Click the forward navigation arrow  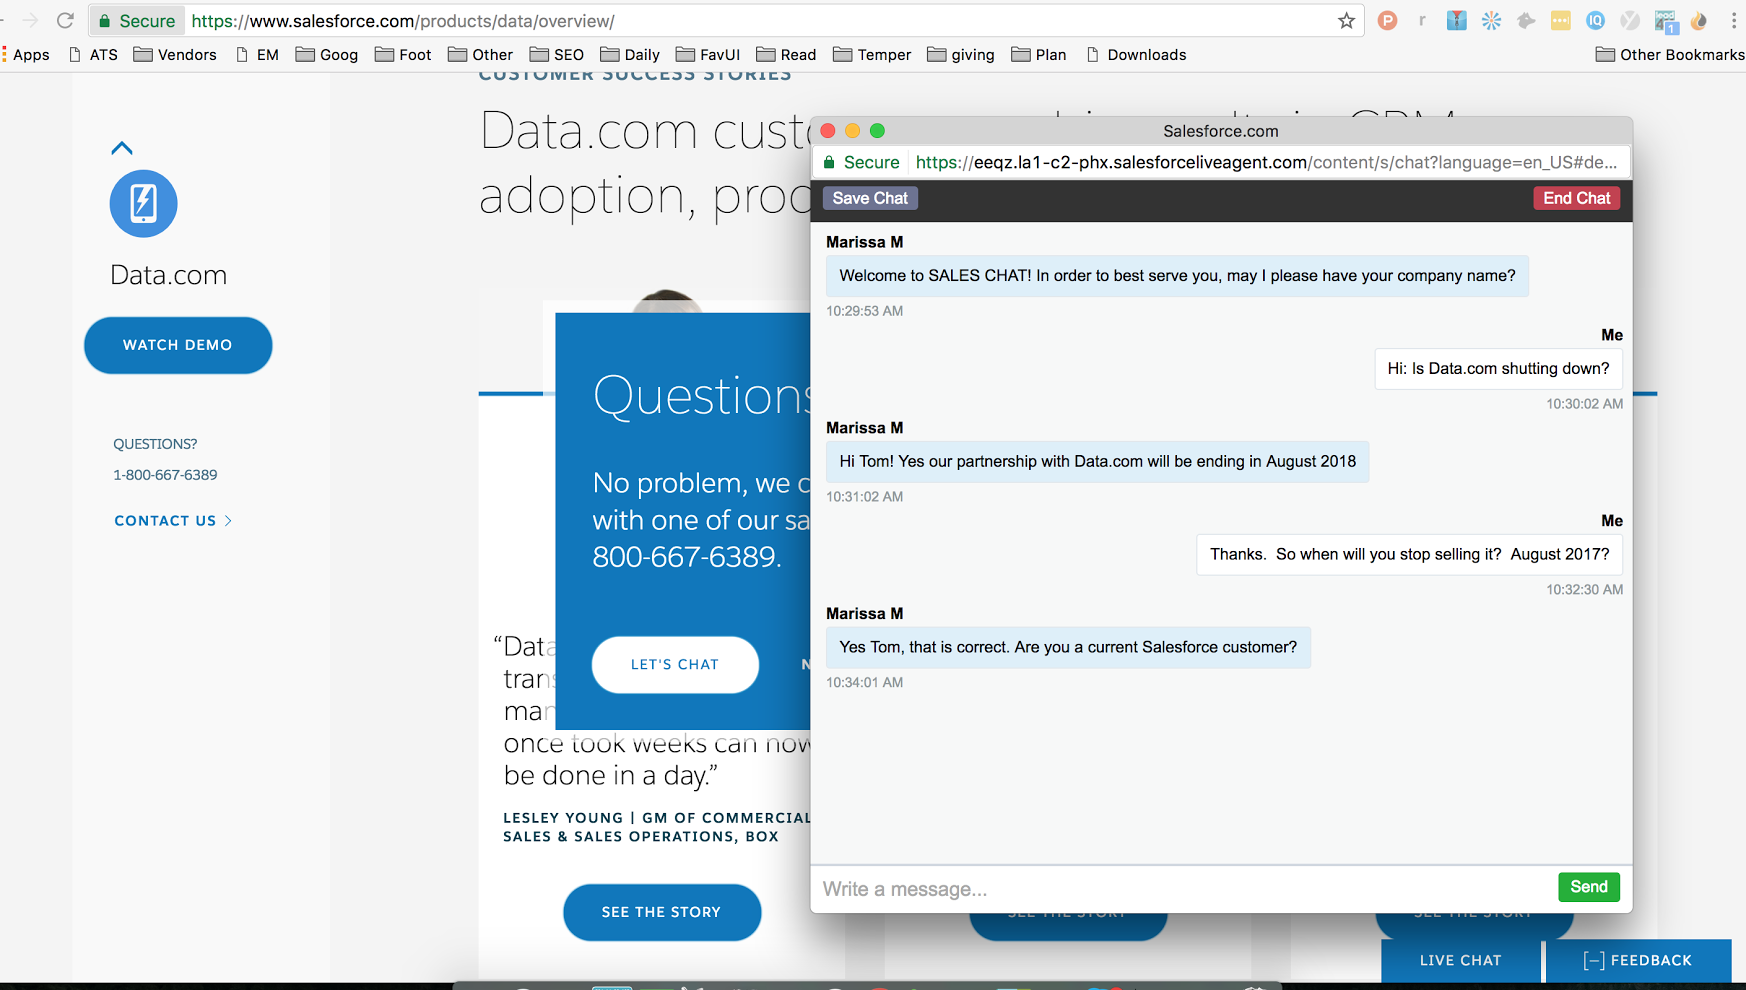[x=30, y=20]
